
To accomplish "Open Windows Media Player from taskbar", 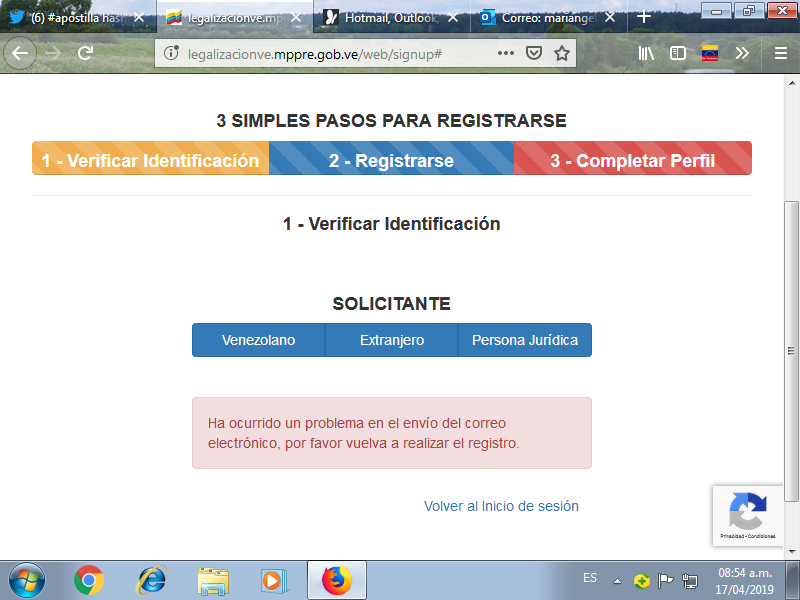I will tap(274, 581).
